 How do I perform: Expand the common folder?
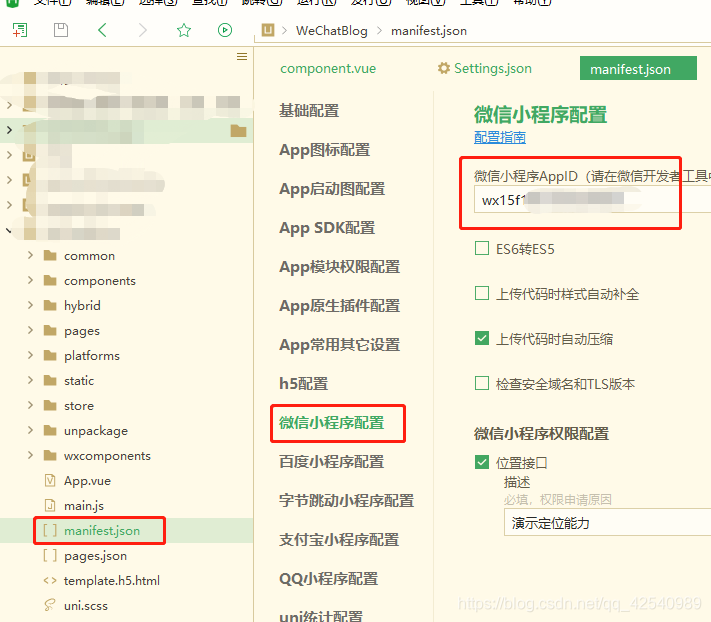30,255
